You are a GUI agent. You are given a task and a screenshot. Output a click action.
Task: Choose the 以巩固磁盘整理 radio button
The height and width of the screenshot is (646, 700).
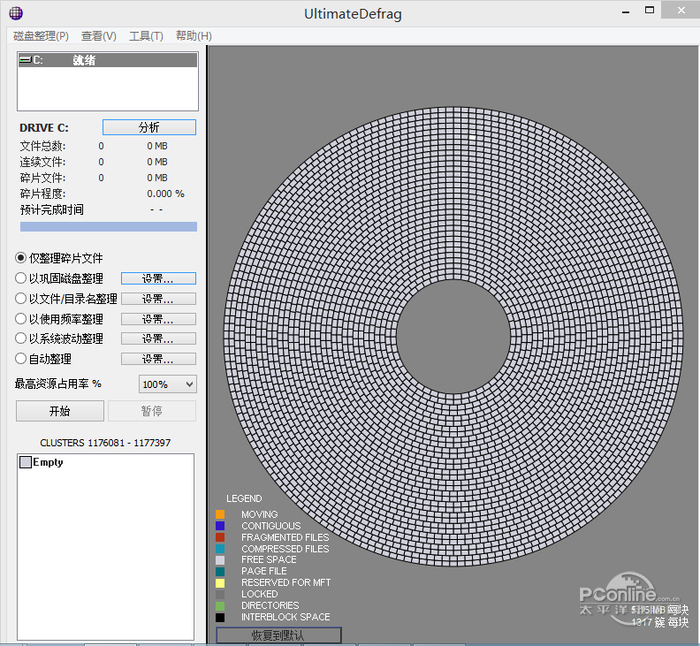pos(21,279)
